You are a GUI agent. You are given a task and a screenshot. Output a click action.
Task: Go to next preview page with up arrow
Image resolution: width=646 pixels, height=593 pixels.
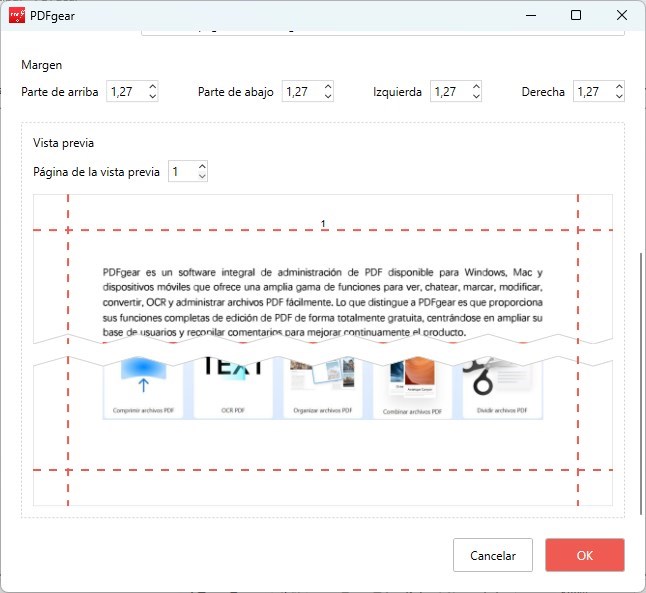[202, 166]
